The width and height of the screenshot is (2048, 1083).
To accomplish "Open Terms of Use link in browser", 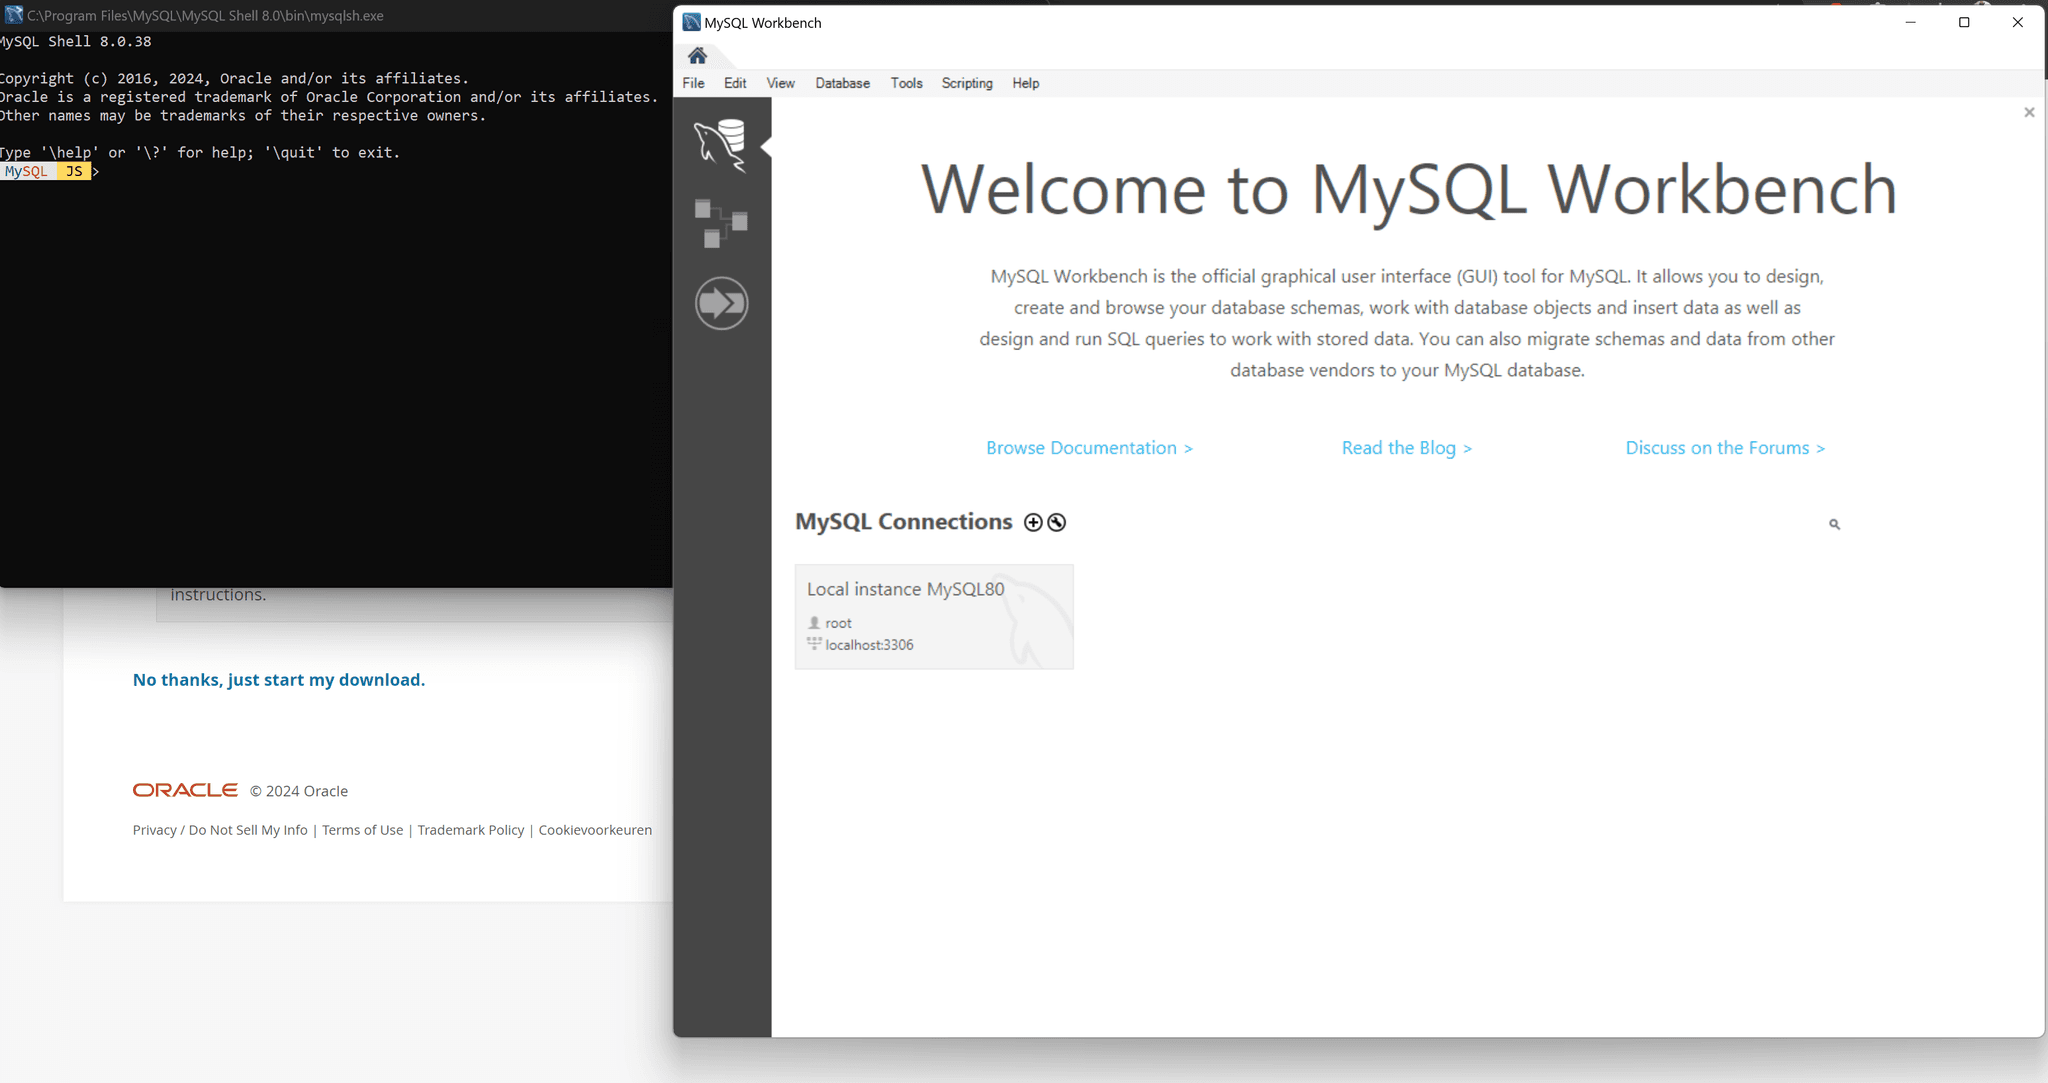I will point(362,830).
